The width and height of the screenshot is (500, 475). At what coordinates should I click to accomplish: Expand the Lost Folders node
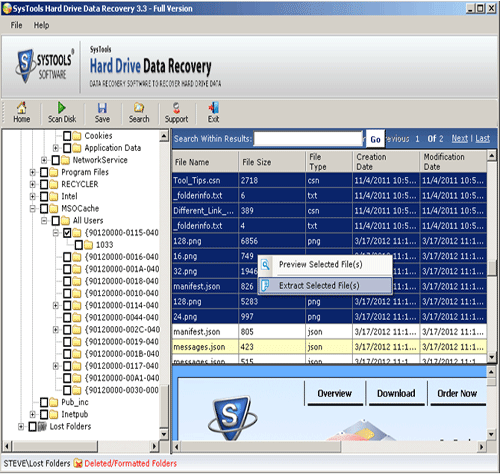21,426
